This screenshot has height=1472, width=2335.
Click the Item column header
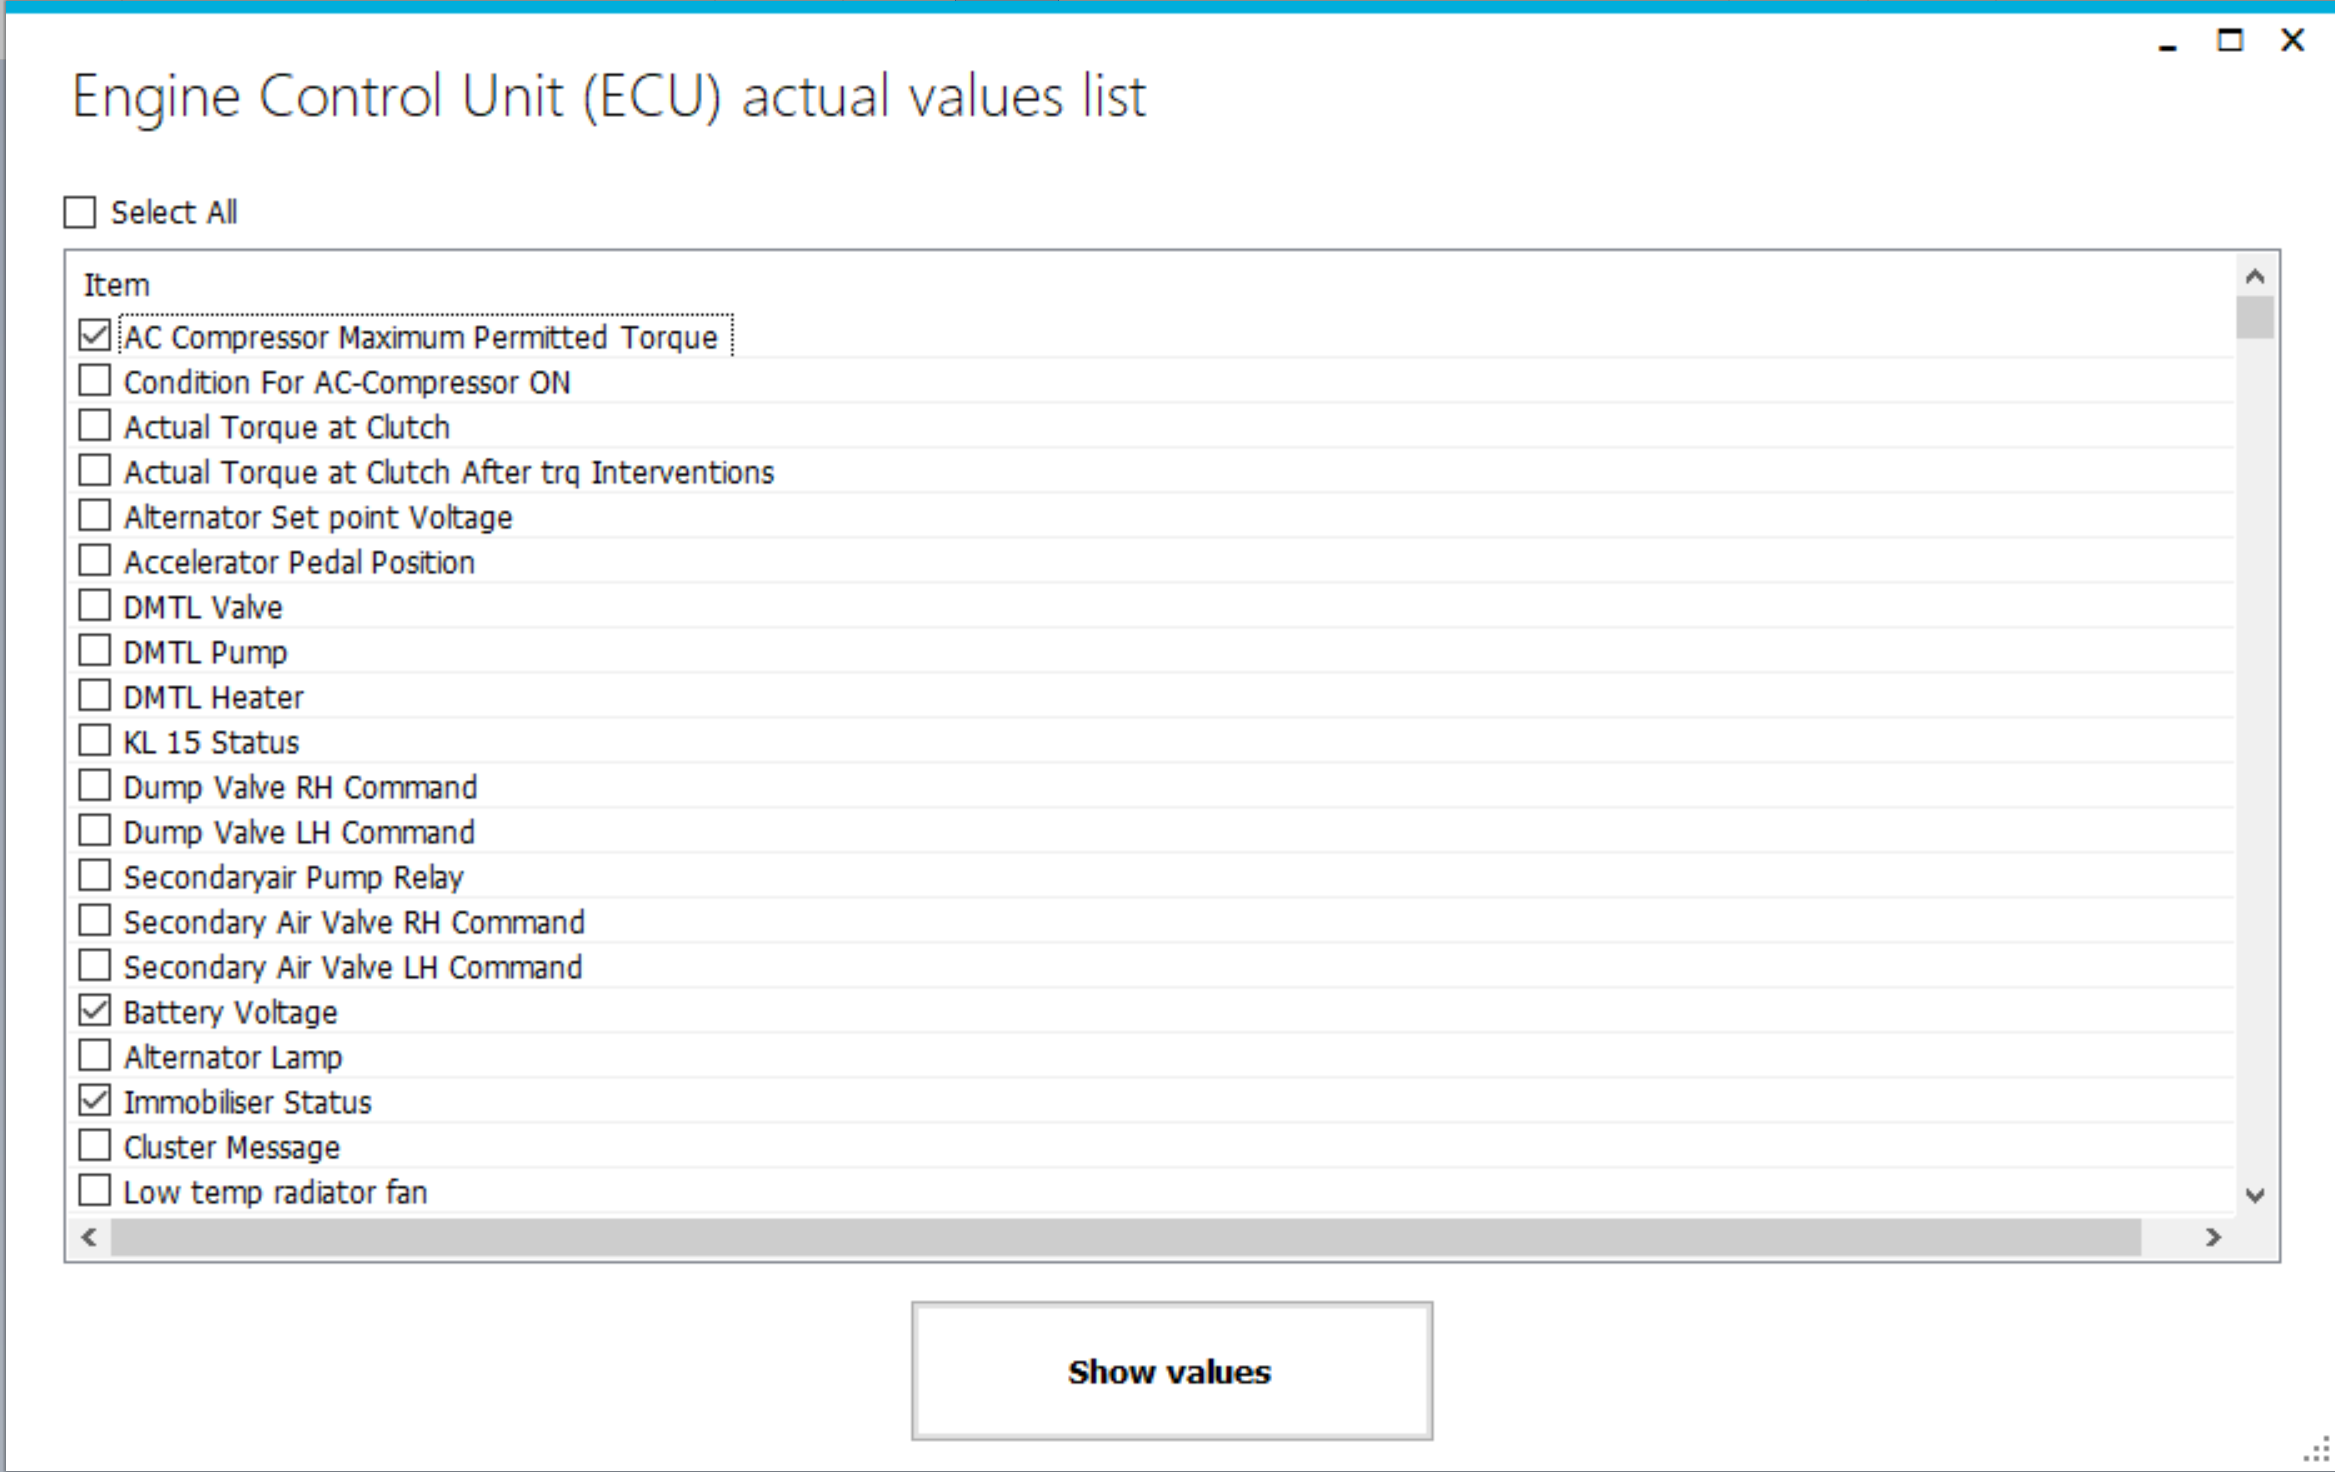[x=117, y=285]
